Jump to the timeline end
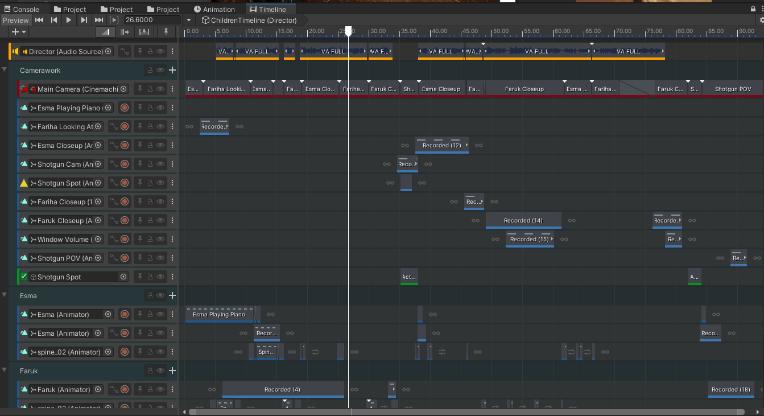The image size is (764, 416). [x=99, y=20]
